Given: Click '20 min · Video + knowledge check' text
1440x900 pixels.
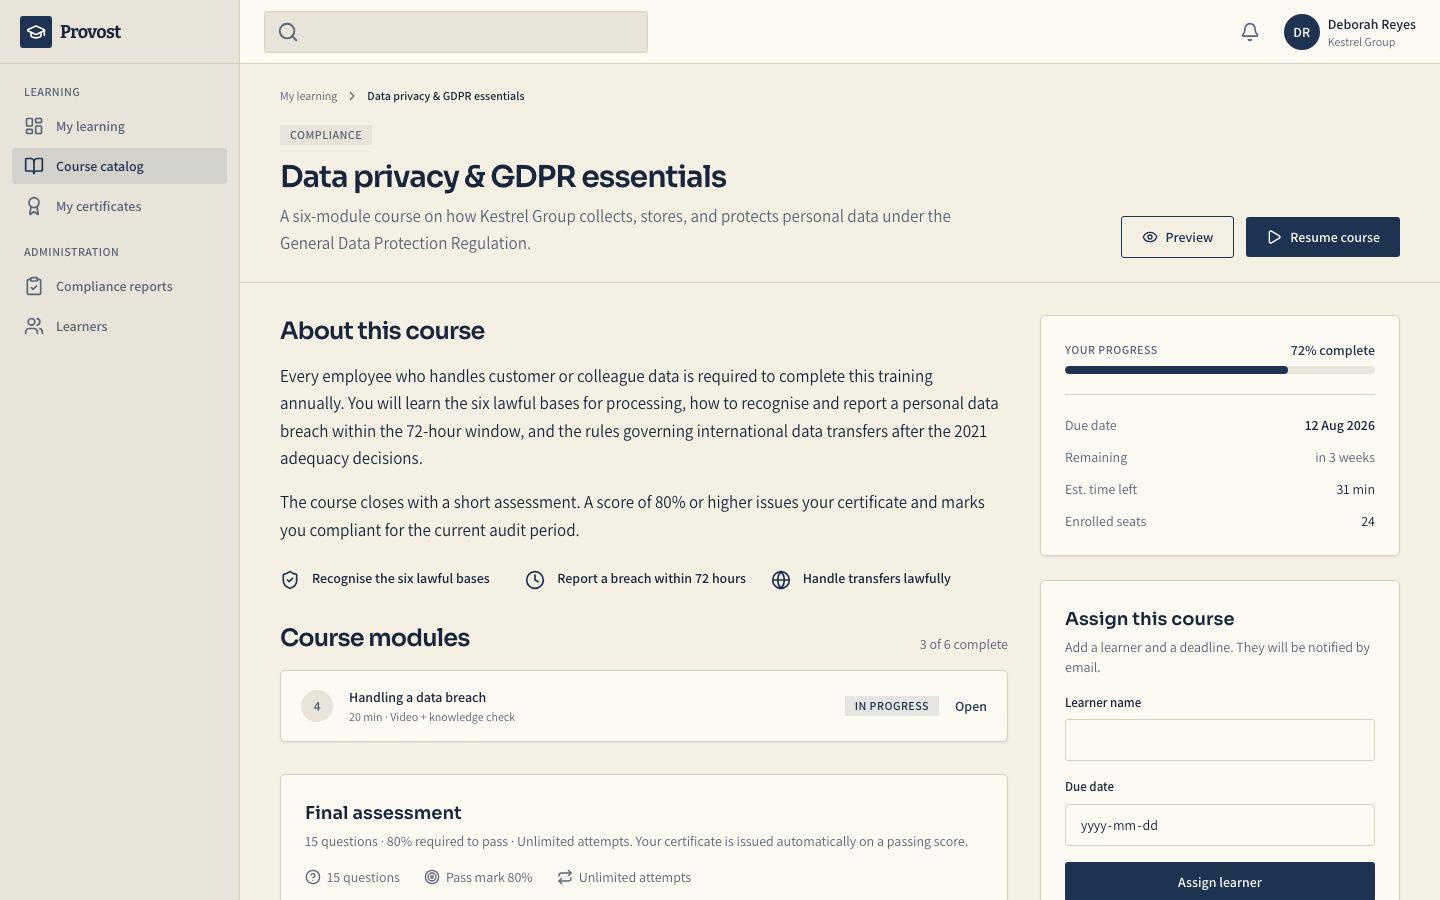Looking at the screenshot, I should pos(432,717).
